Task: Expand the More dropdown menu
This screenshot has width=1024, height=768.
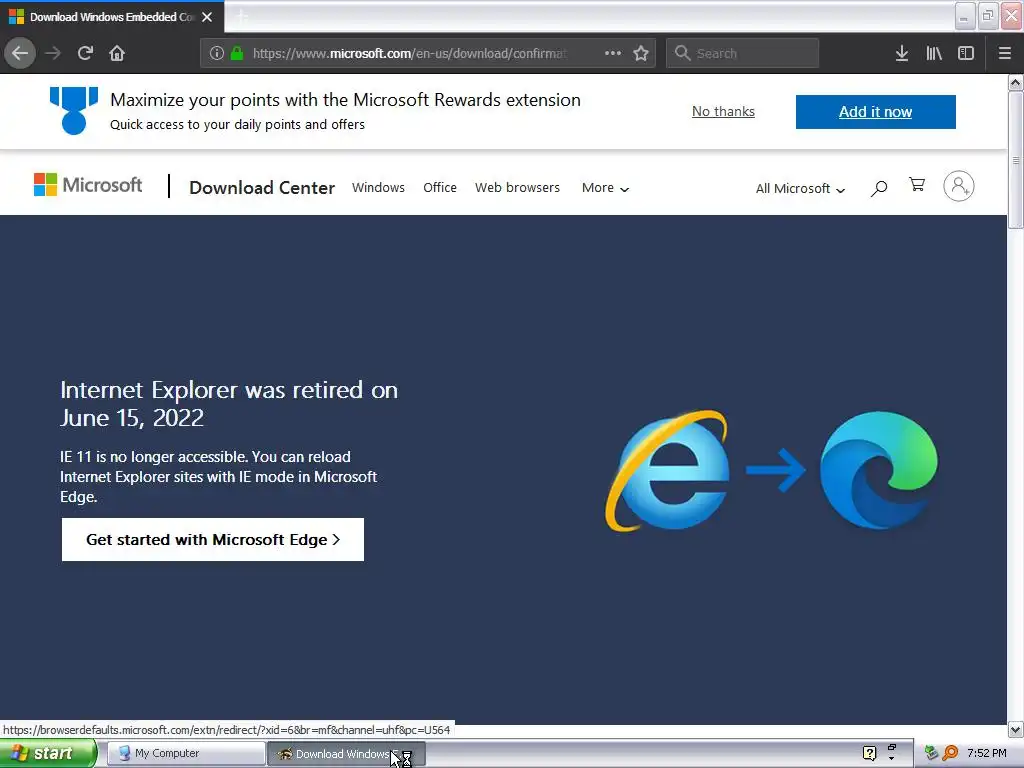Action: tap(605, 188)
